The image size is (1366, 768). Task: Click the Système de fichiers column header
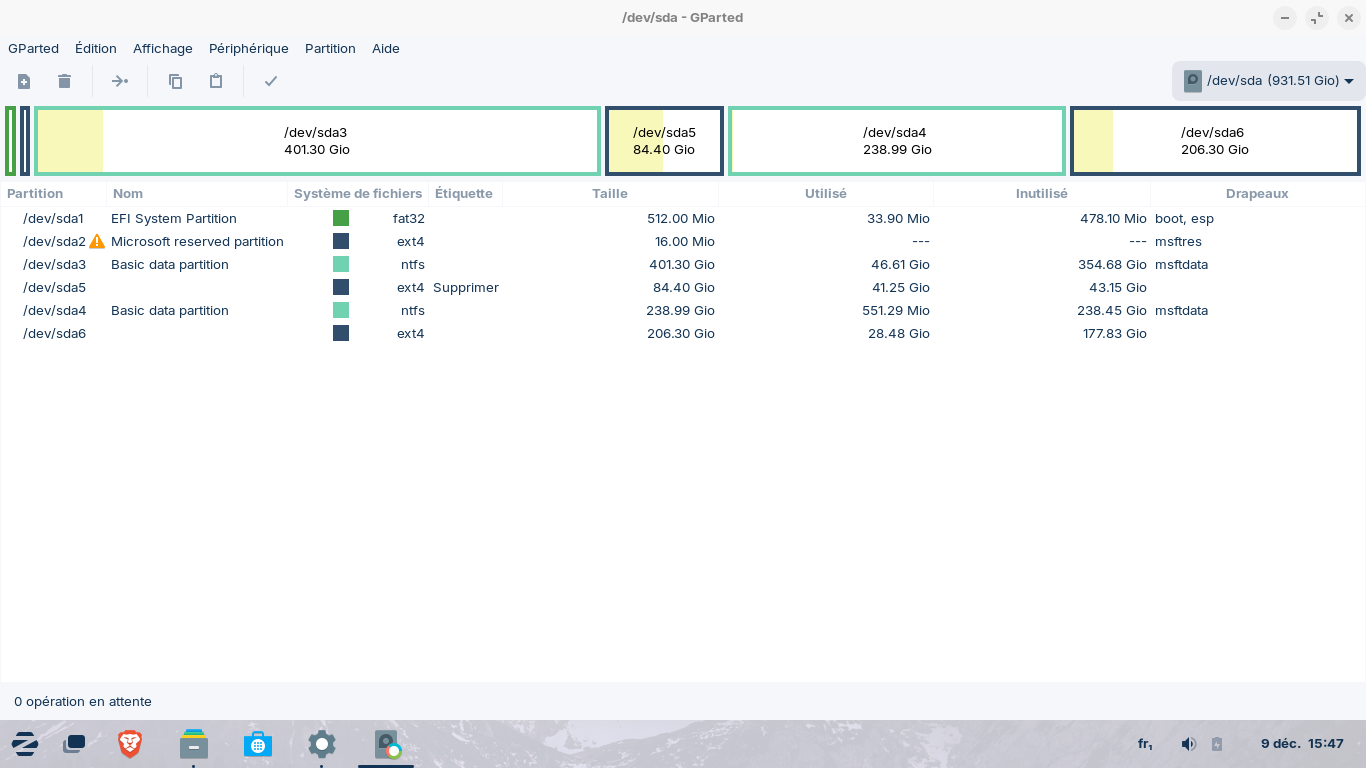pos(357,193)
